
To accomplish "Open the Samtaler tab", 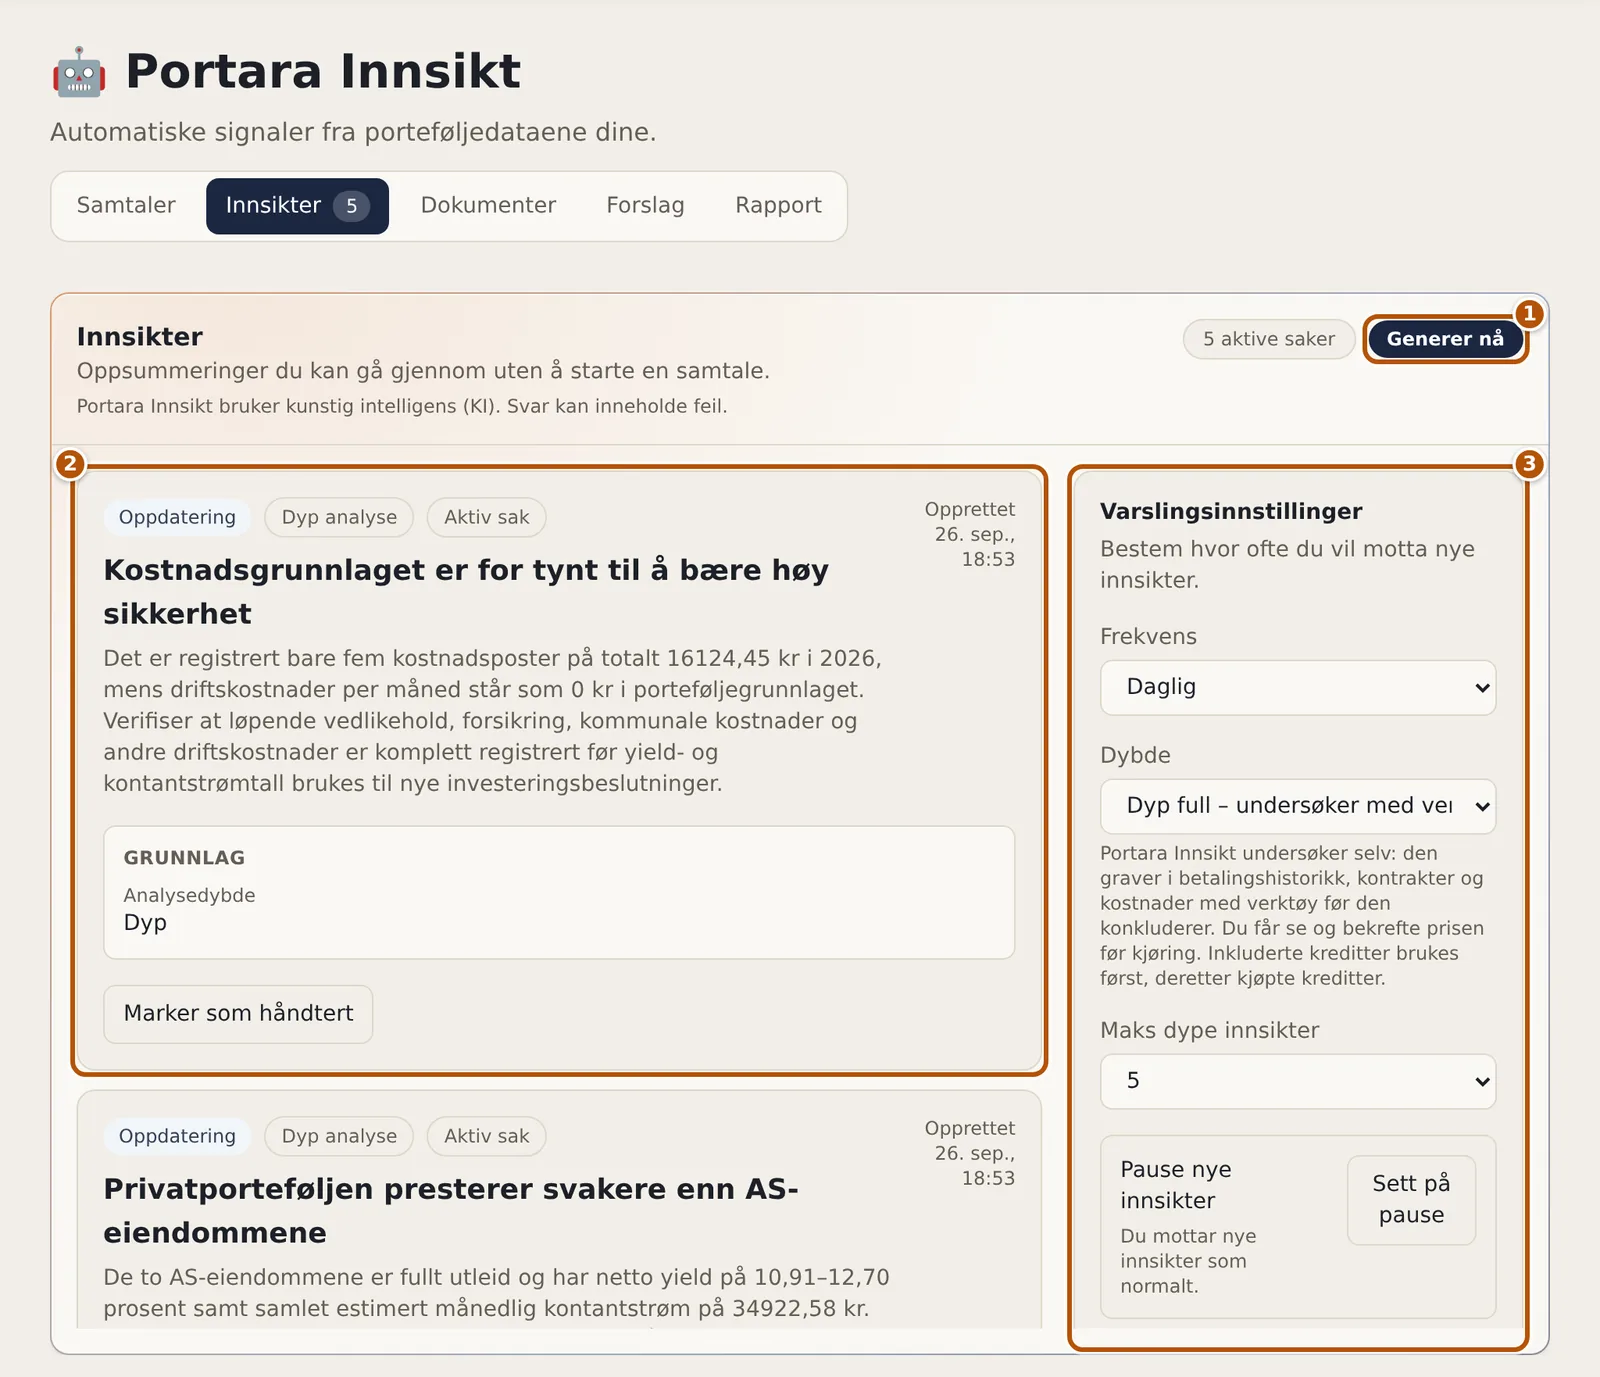I will click(x=126, y=206).
